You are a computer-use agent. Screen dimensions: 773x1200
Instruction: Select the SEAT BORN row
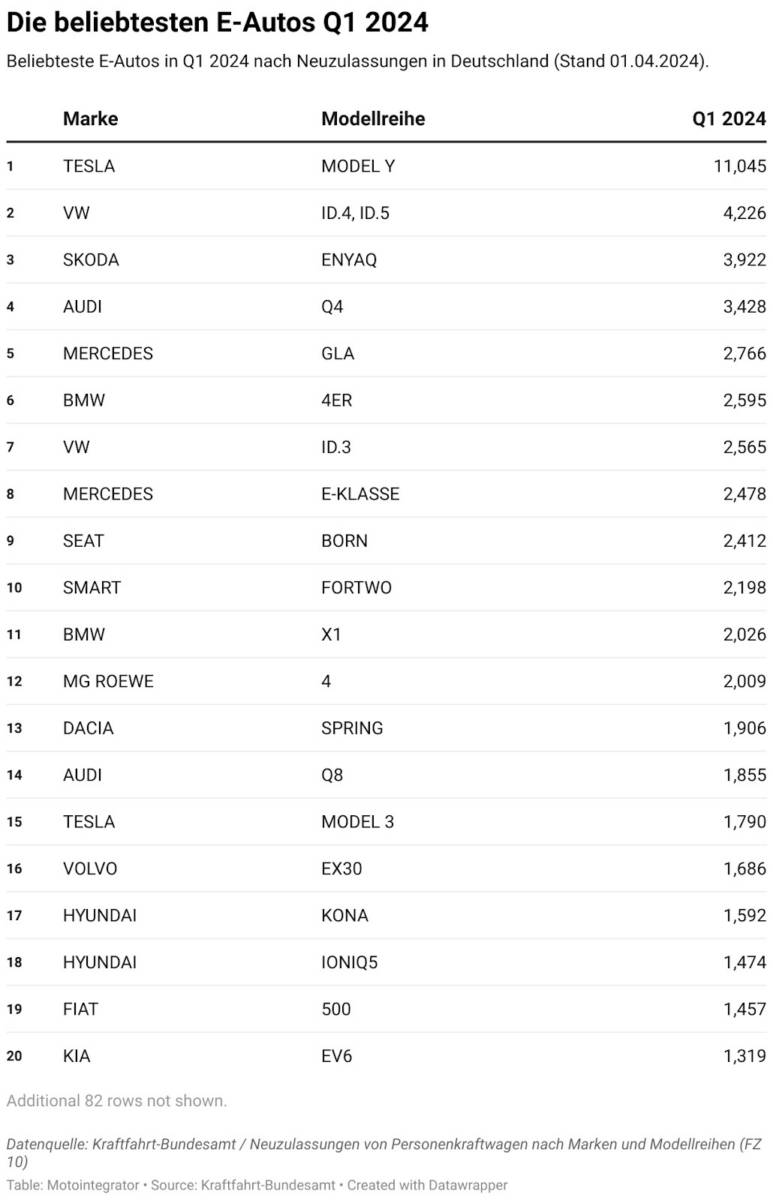click(386, 541)
